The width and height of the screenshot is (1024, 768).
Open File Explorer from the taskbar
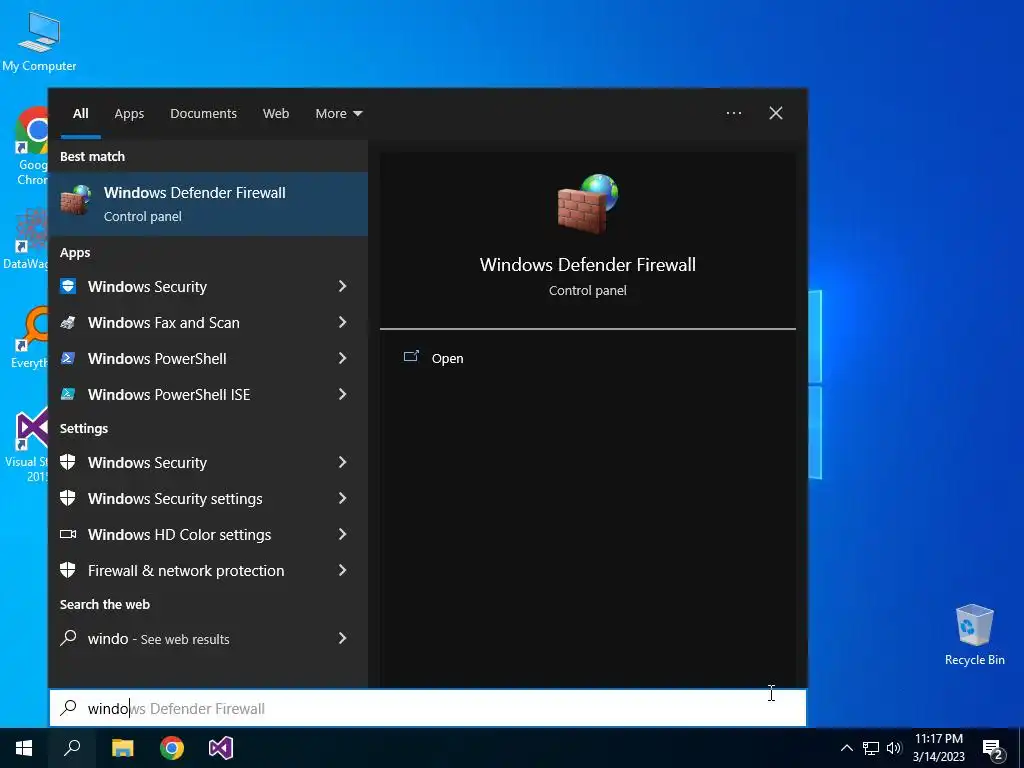[x=122, y=748]
